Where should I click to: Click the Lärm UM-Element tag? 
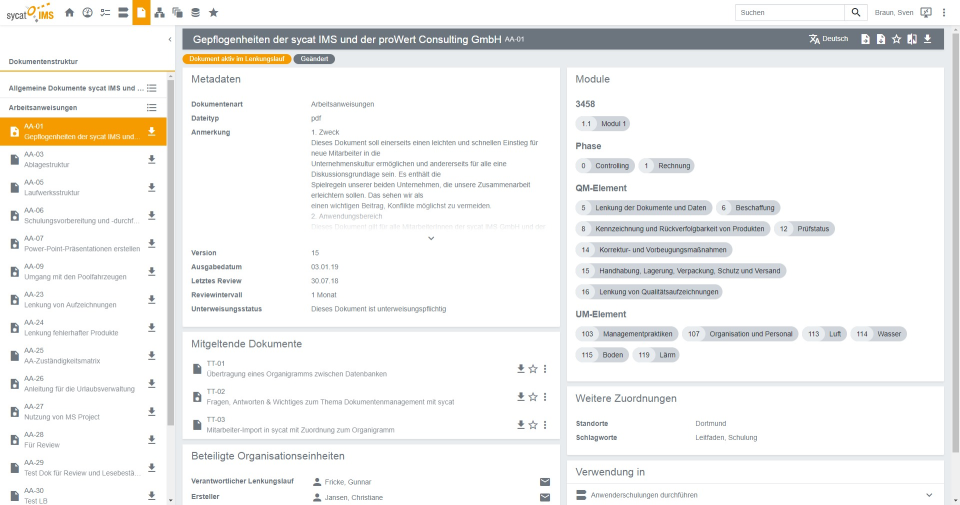coord(656,355)
